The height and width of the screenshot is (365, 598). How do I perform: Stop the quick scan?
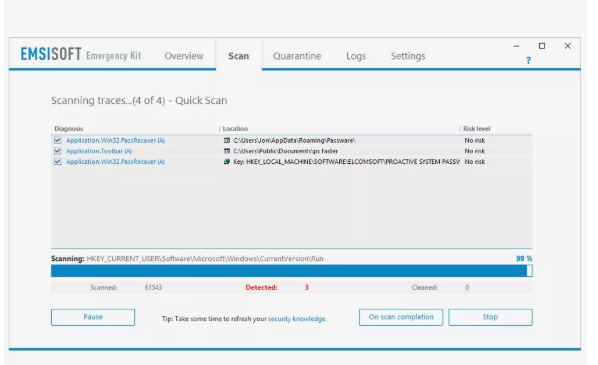(490, 317)
